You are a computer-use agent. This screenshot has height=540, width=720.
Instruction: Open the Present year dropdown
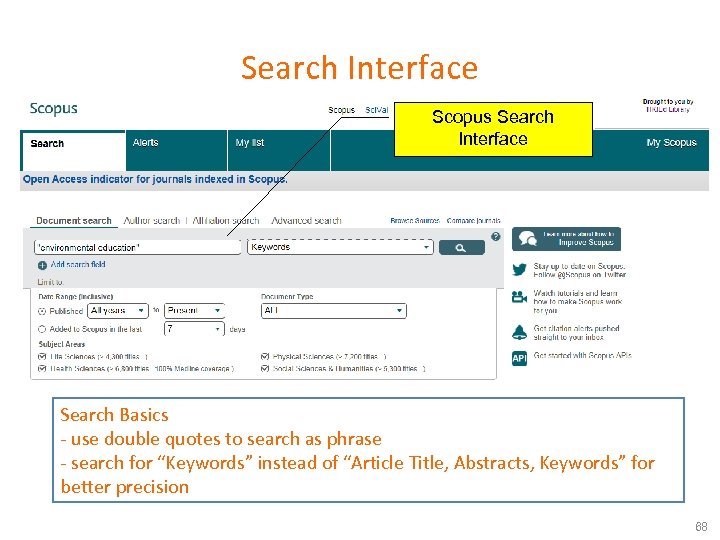click(x=194, y=311)
